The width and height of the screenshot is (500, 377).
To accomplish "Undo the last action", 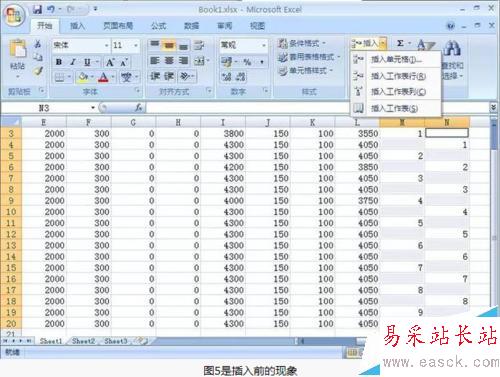I will (51, 10).
